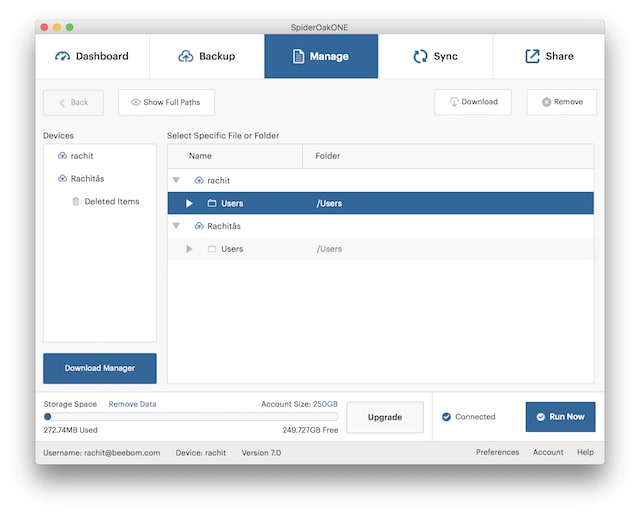The height and width of the screenshot is (515, 640).
Task: Click the Dashboard gauge icon
Action: [x=62, y=56]
